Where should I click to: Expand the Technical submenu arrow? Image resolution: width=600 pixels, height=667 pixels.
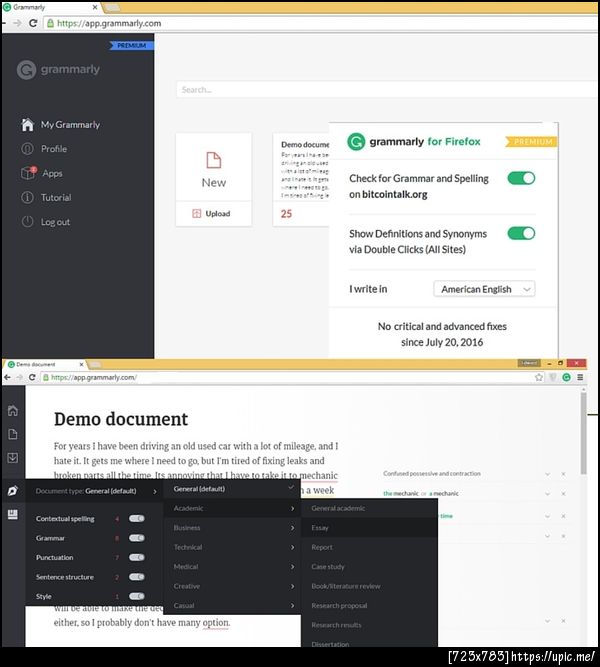point(292,547)
